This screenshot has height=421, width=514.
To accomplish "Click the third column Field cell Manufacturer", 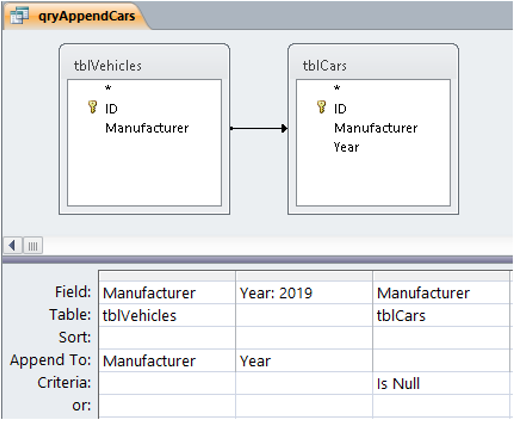I will (x=441, y=293).
